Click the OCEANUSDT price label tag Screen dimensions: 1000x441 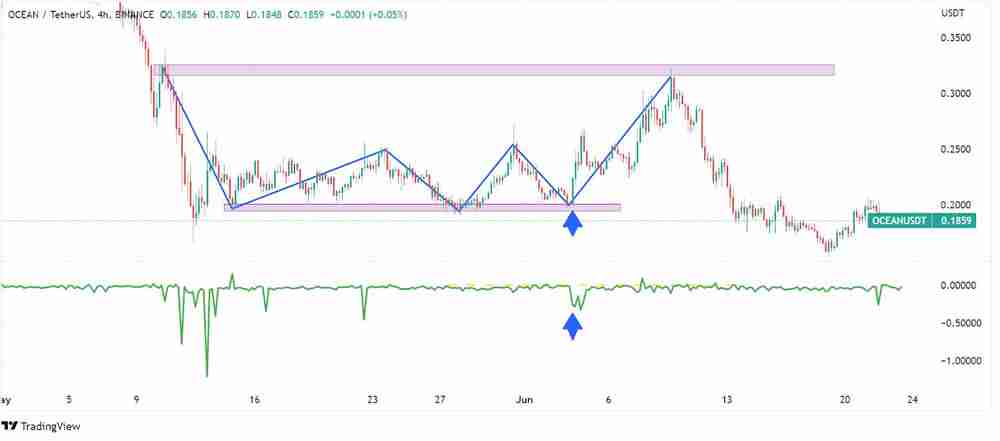coord(900,219)
